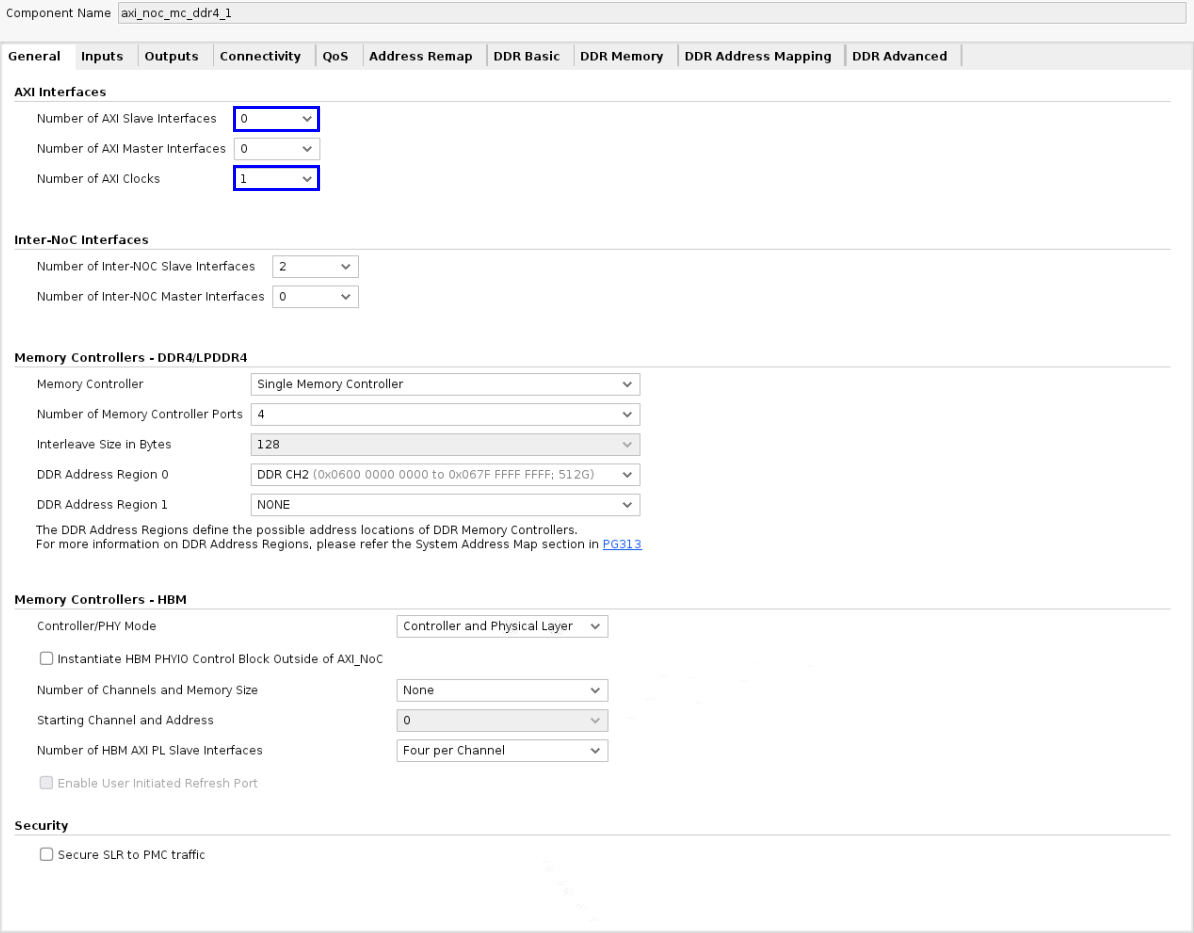
Task: Open Number of Inter-NOC Slave Interfaces dropdown
Action: tap(315, 267)
